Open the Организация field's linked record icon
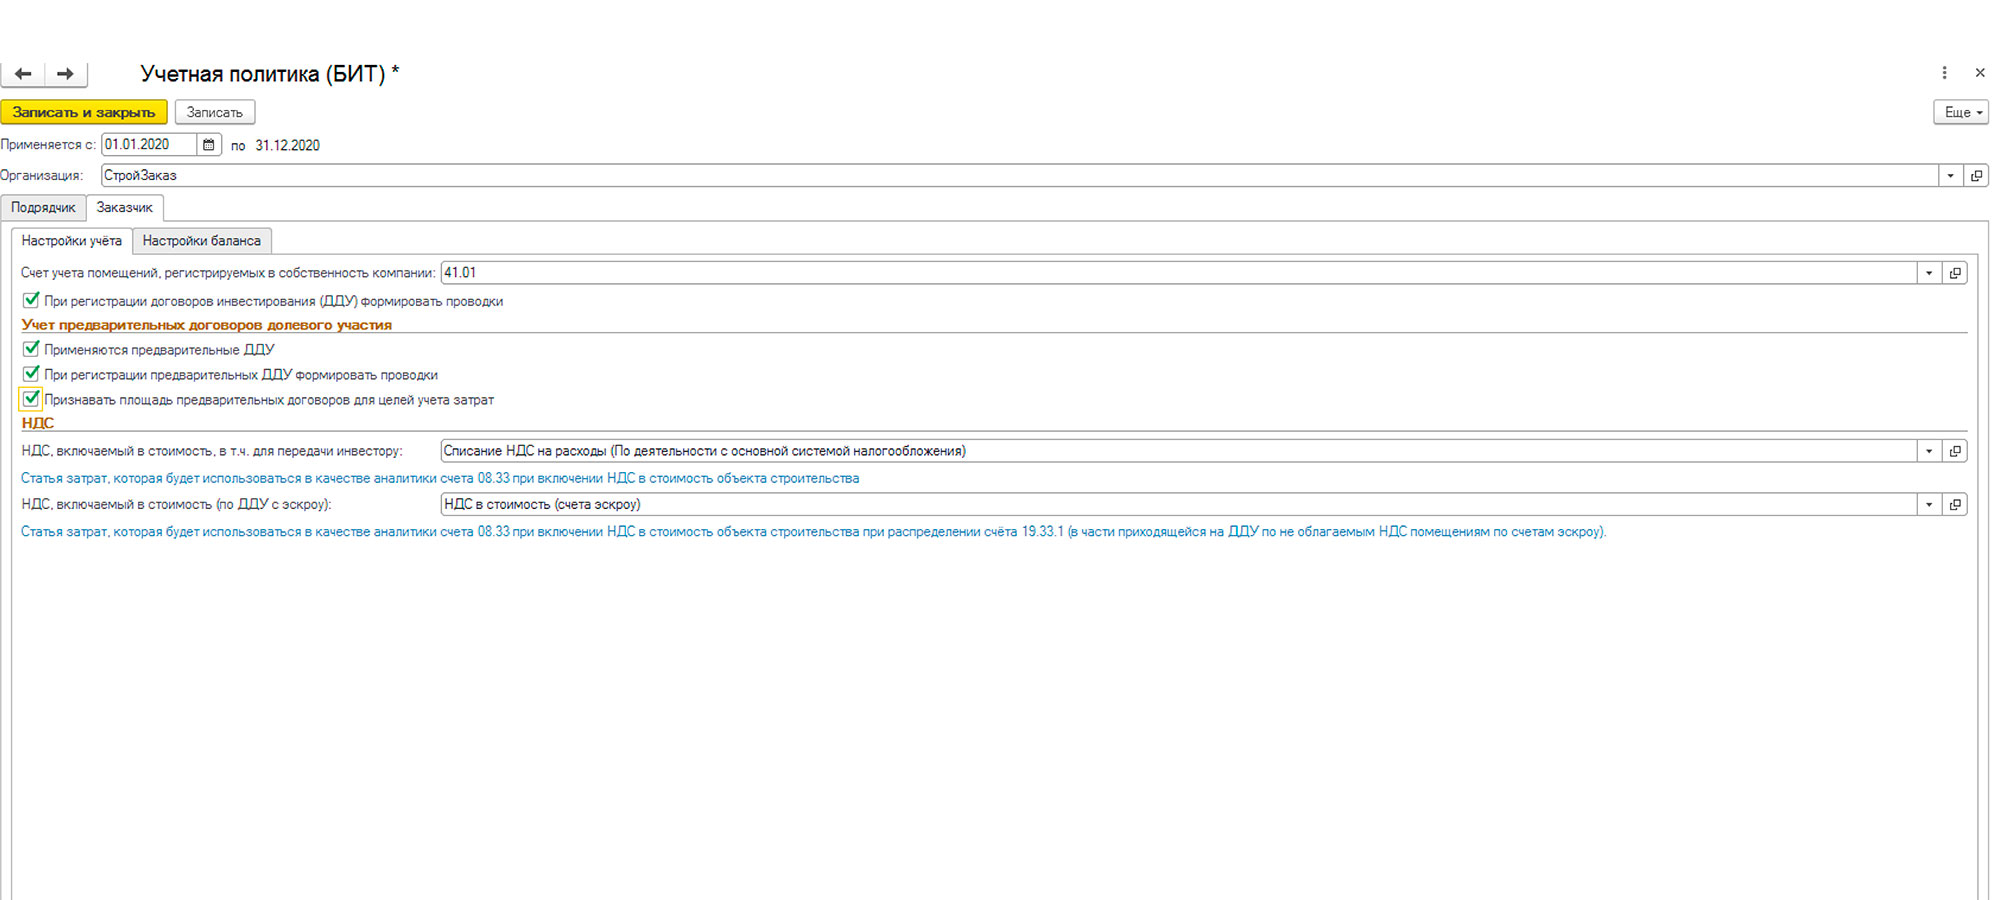Viewport: 2000px width, 900px height. [x=1976, y=176]
